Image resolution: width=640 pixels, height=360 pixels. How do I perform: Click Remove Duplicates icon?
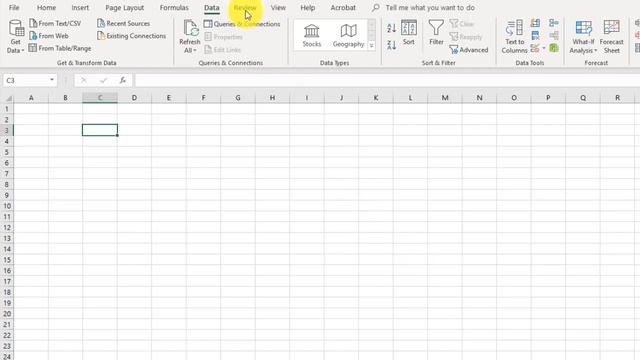coord(536,36)
